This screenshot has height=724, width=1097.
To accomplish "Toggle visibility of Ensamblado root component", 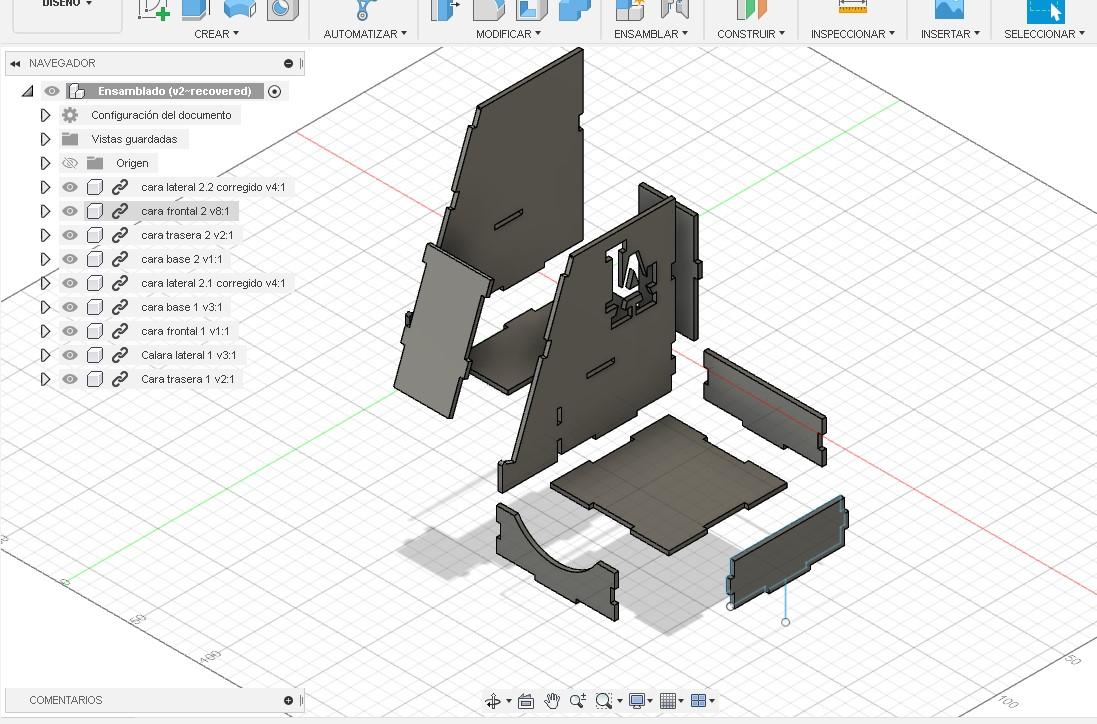I will click(52, 91).
